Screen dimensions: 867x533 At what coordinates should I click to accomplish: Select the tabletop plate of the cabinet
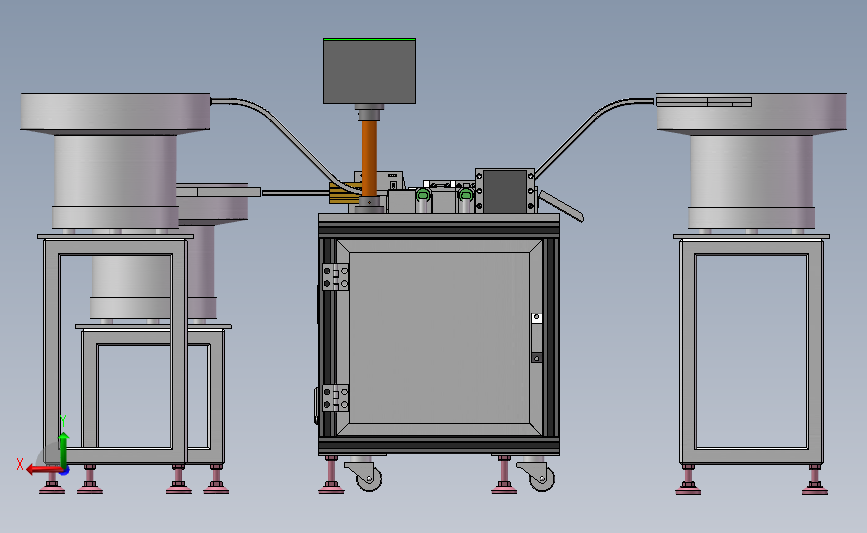[x=439, y=218]
